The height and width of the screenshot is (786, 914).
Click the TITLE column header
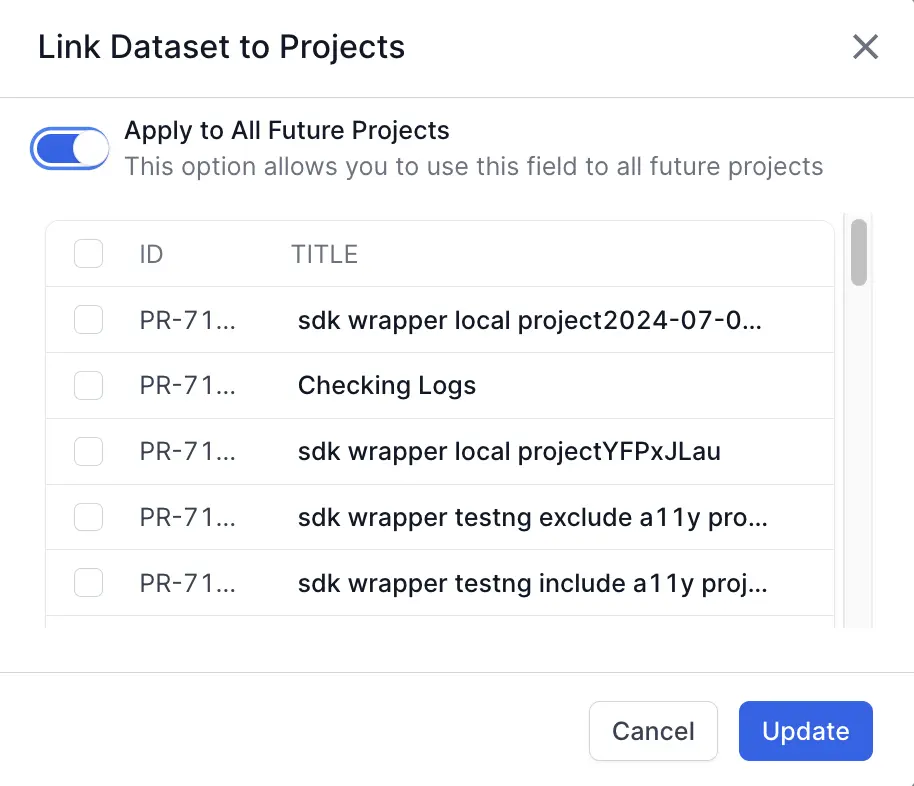point(324,254)
